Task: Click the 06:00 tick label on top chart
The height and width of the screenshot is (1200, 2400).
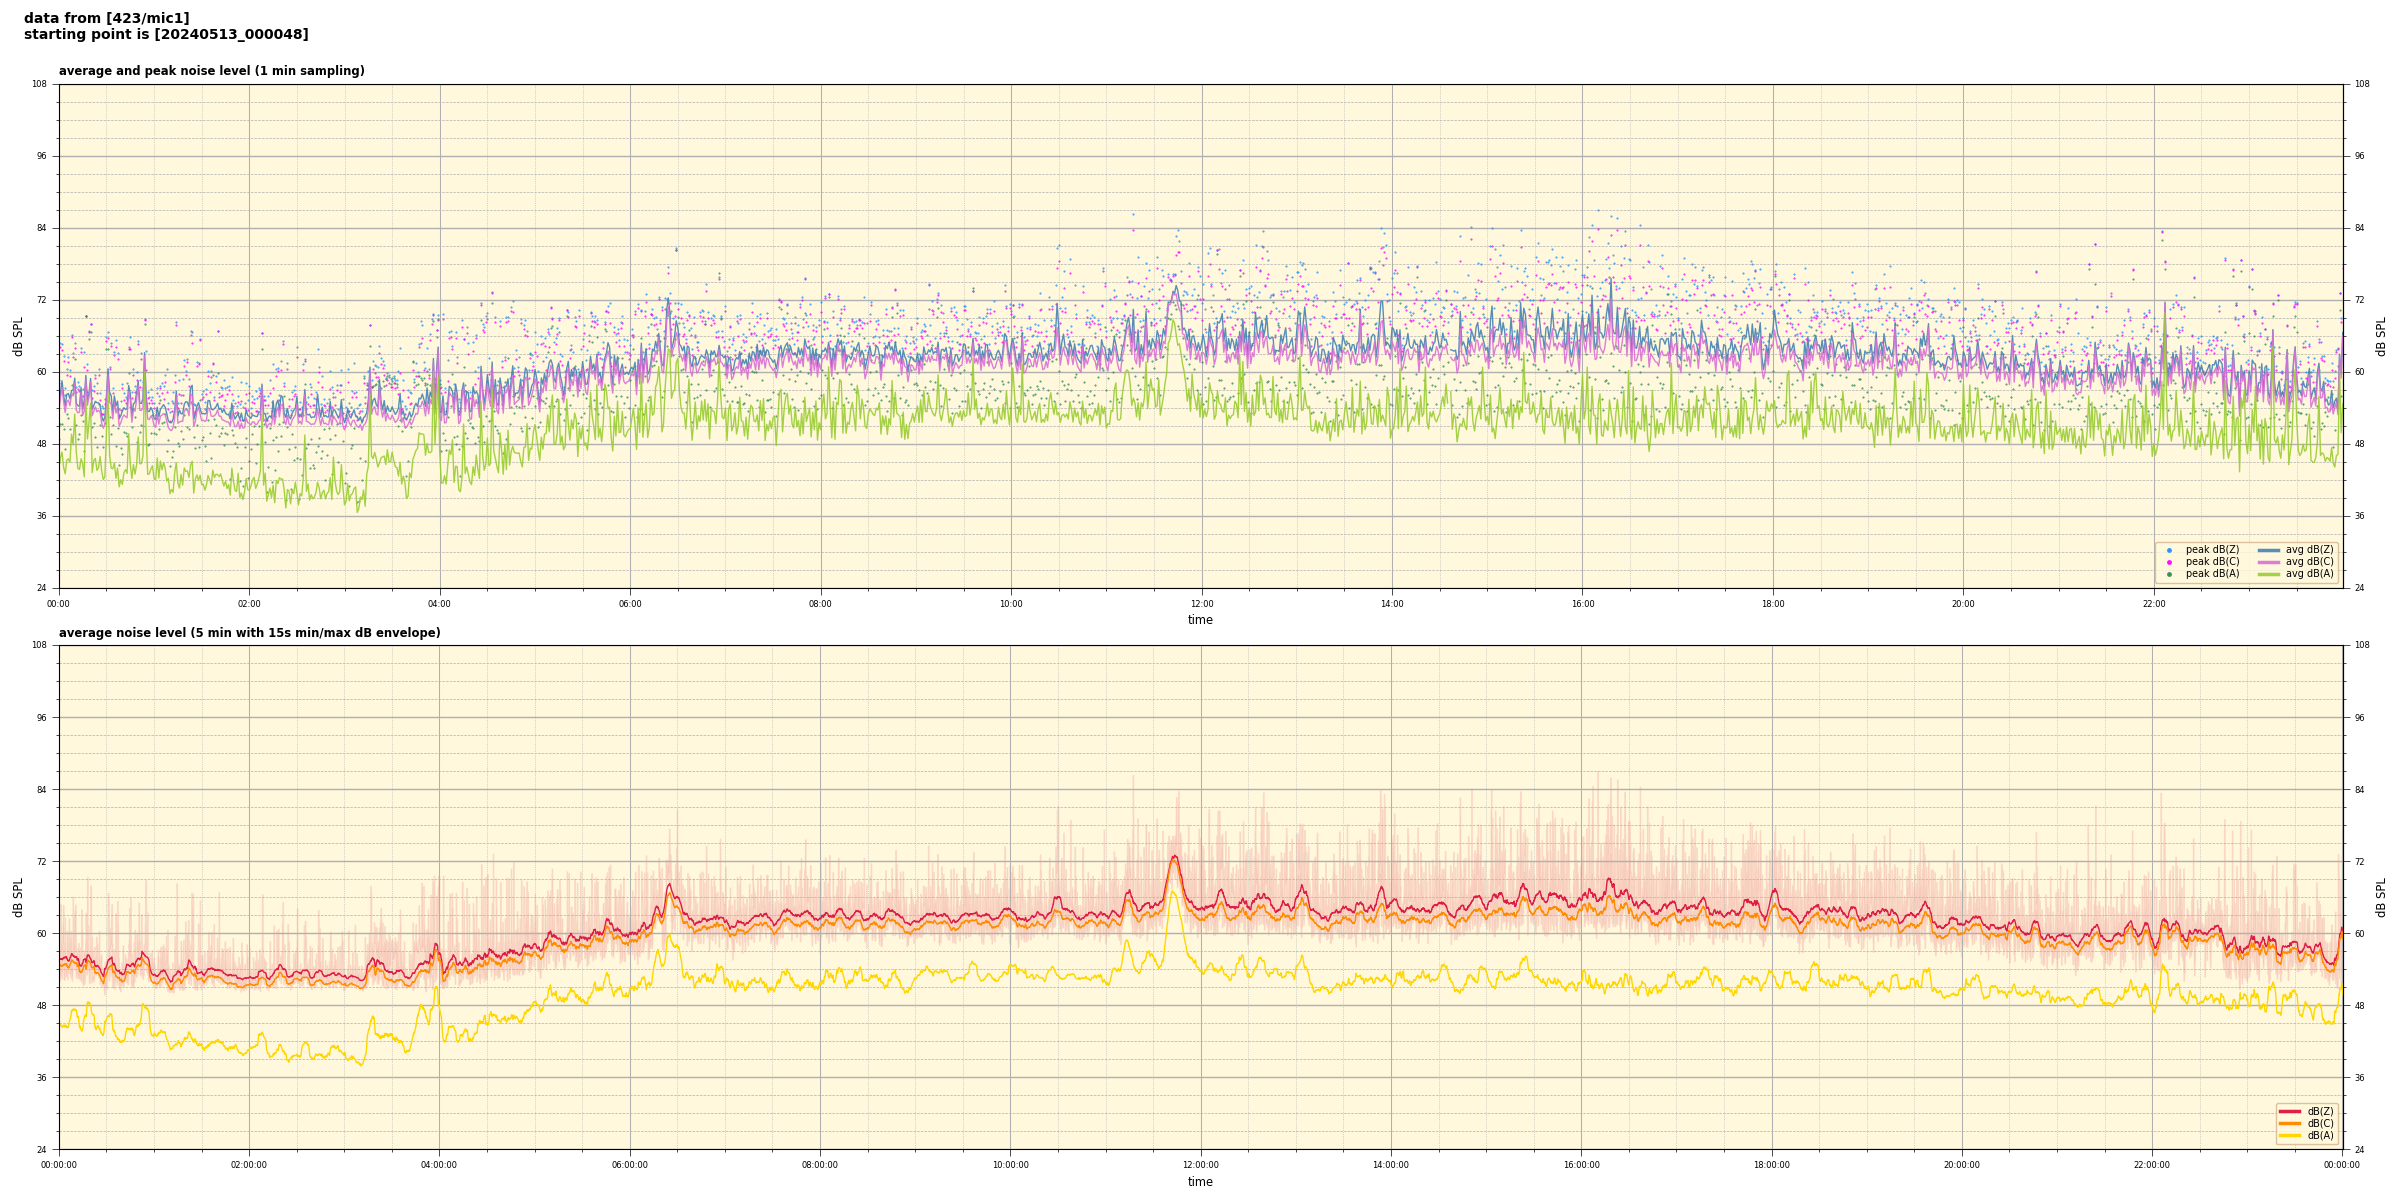Action: point(630,604)
